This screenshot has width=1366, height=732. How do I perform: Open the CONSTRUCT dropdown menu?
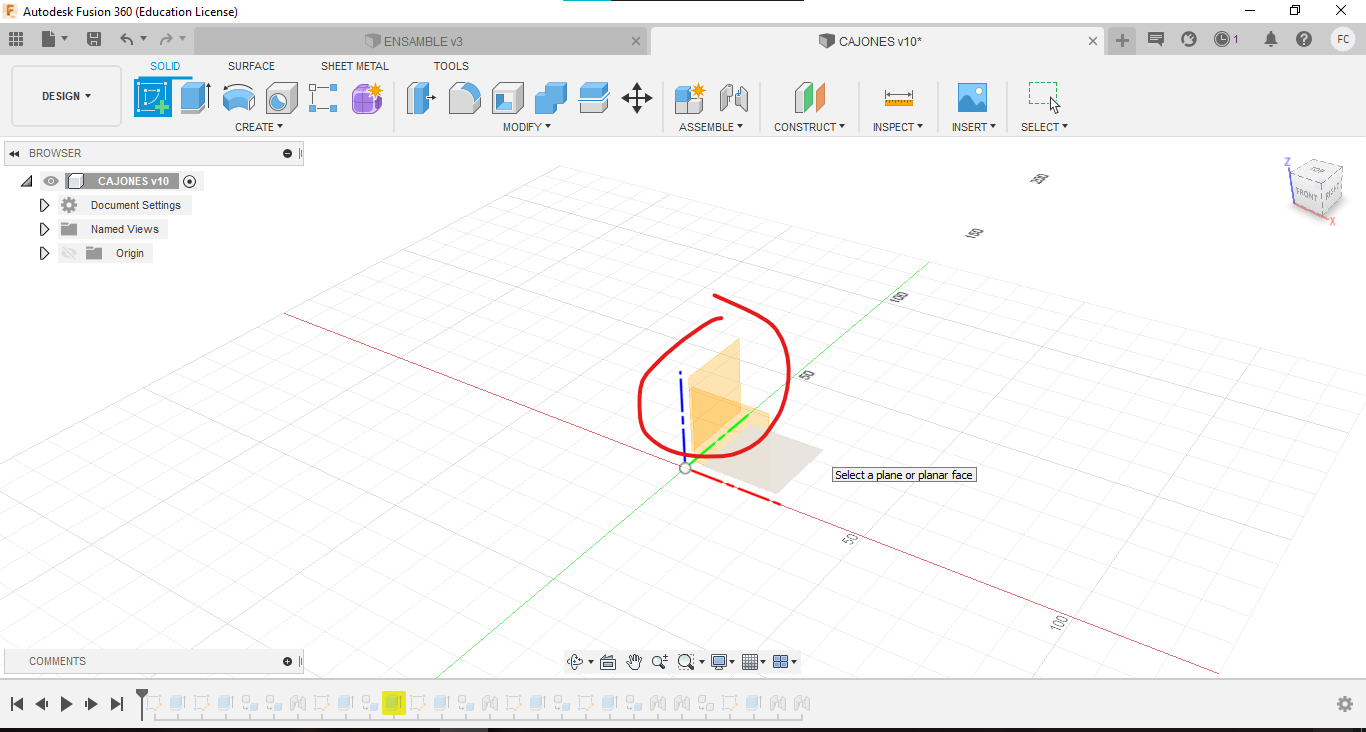tap(809, 127)
